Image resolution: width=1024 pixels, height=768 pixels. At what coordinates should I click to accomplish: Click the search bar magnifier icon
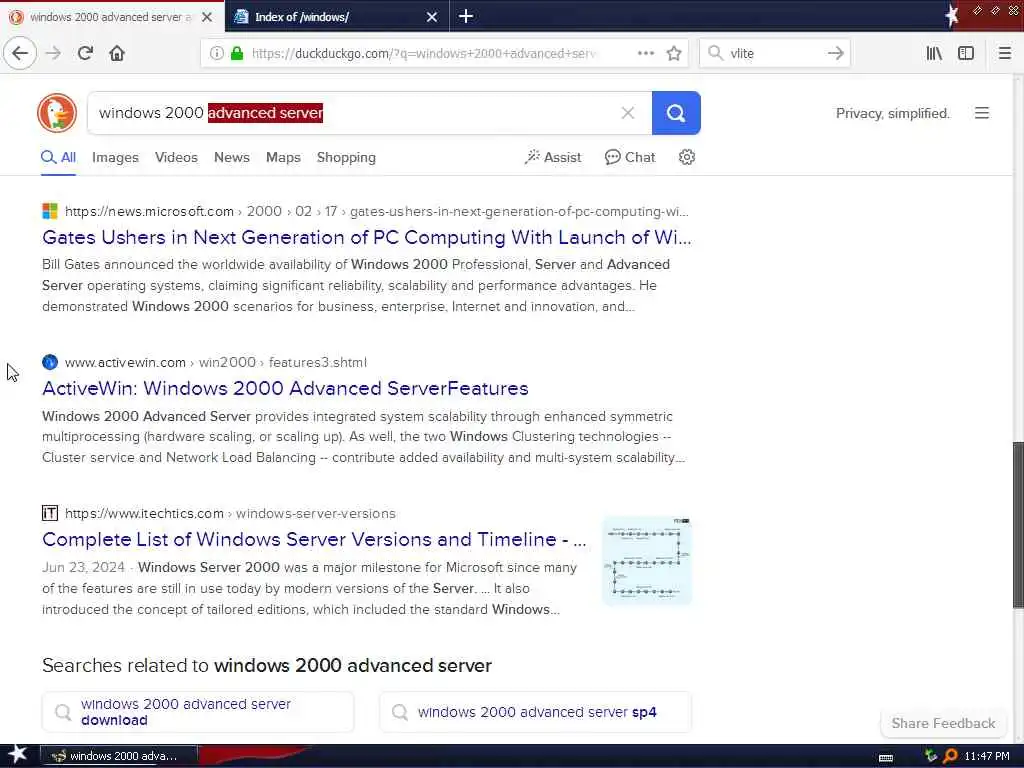coord(715,53)
